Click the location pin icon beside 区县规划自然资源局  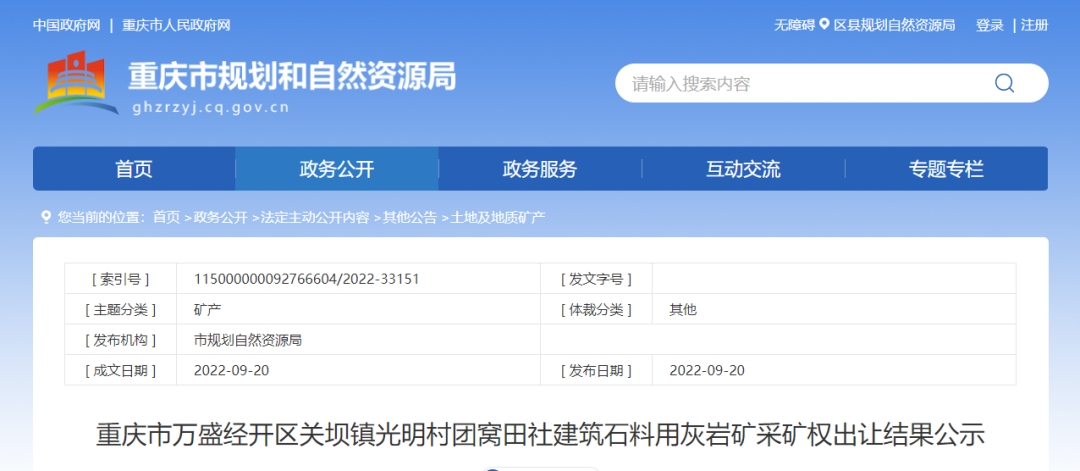[825, 25]
